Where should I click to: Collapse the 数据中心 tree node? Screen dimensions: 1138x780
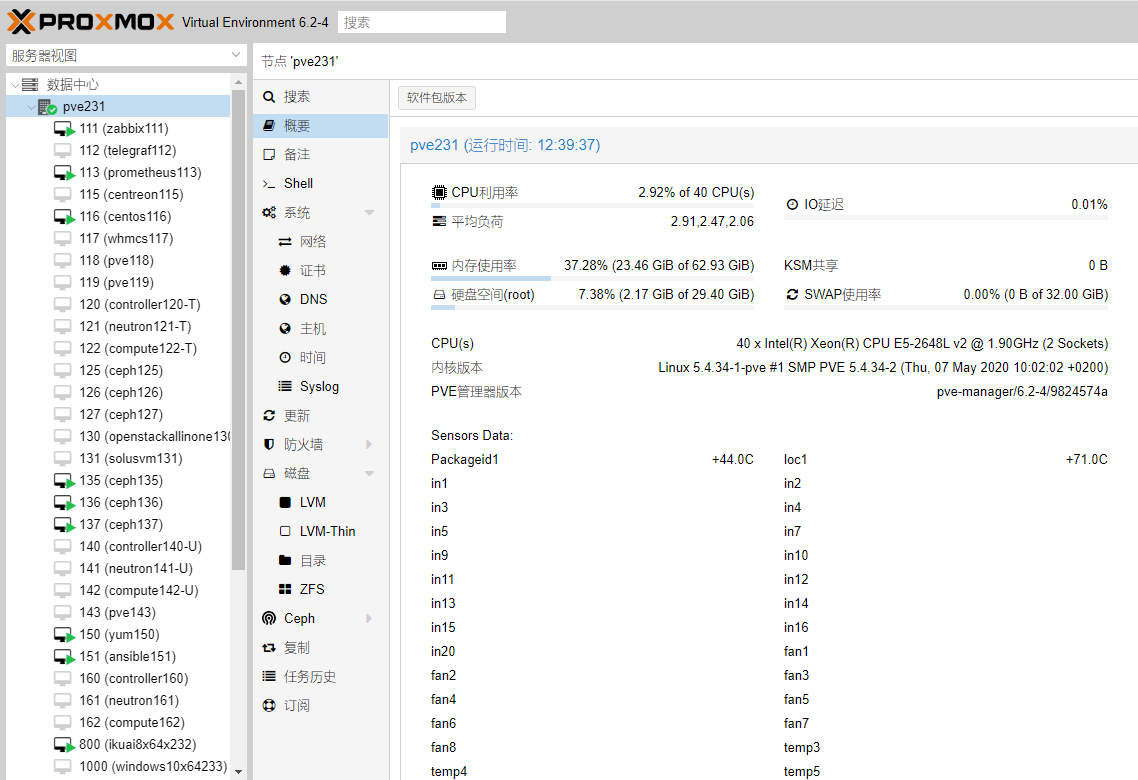[15, 85]
